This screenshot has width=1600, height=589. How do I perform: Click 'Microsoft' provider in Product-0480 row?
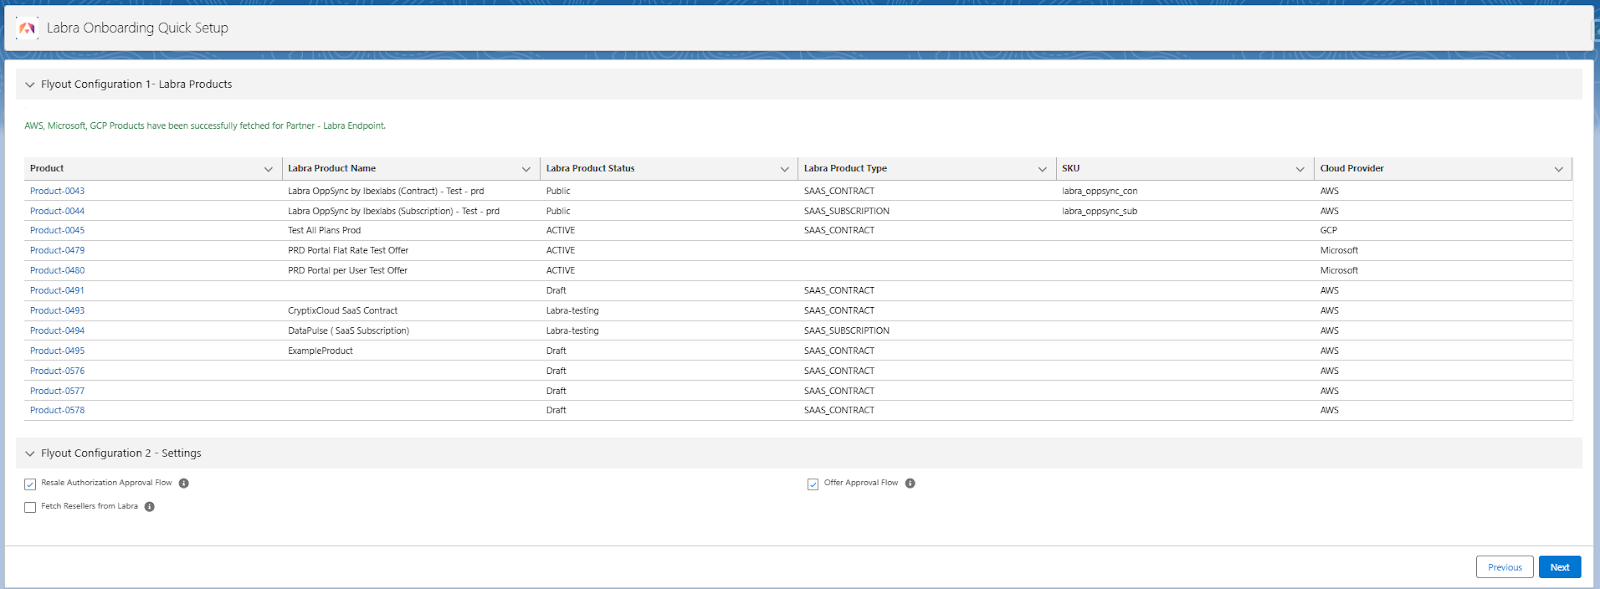tap(1339, 270)
